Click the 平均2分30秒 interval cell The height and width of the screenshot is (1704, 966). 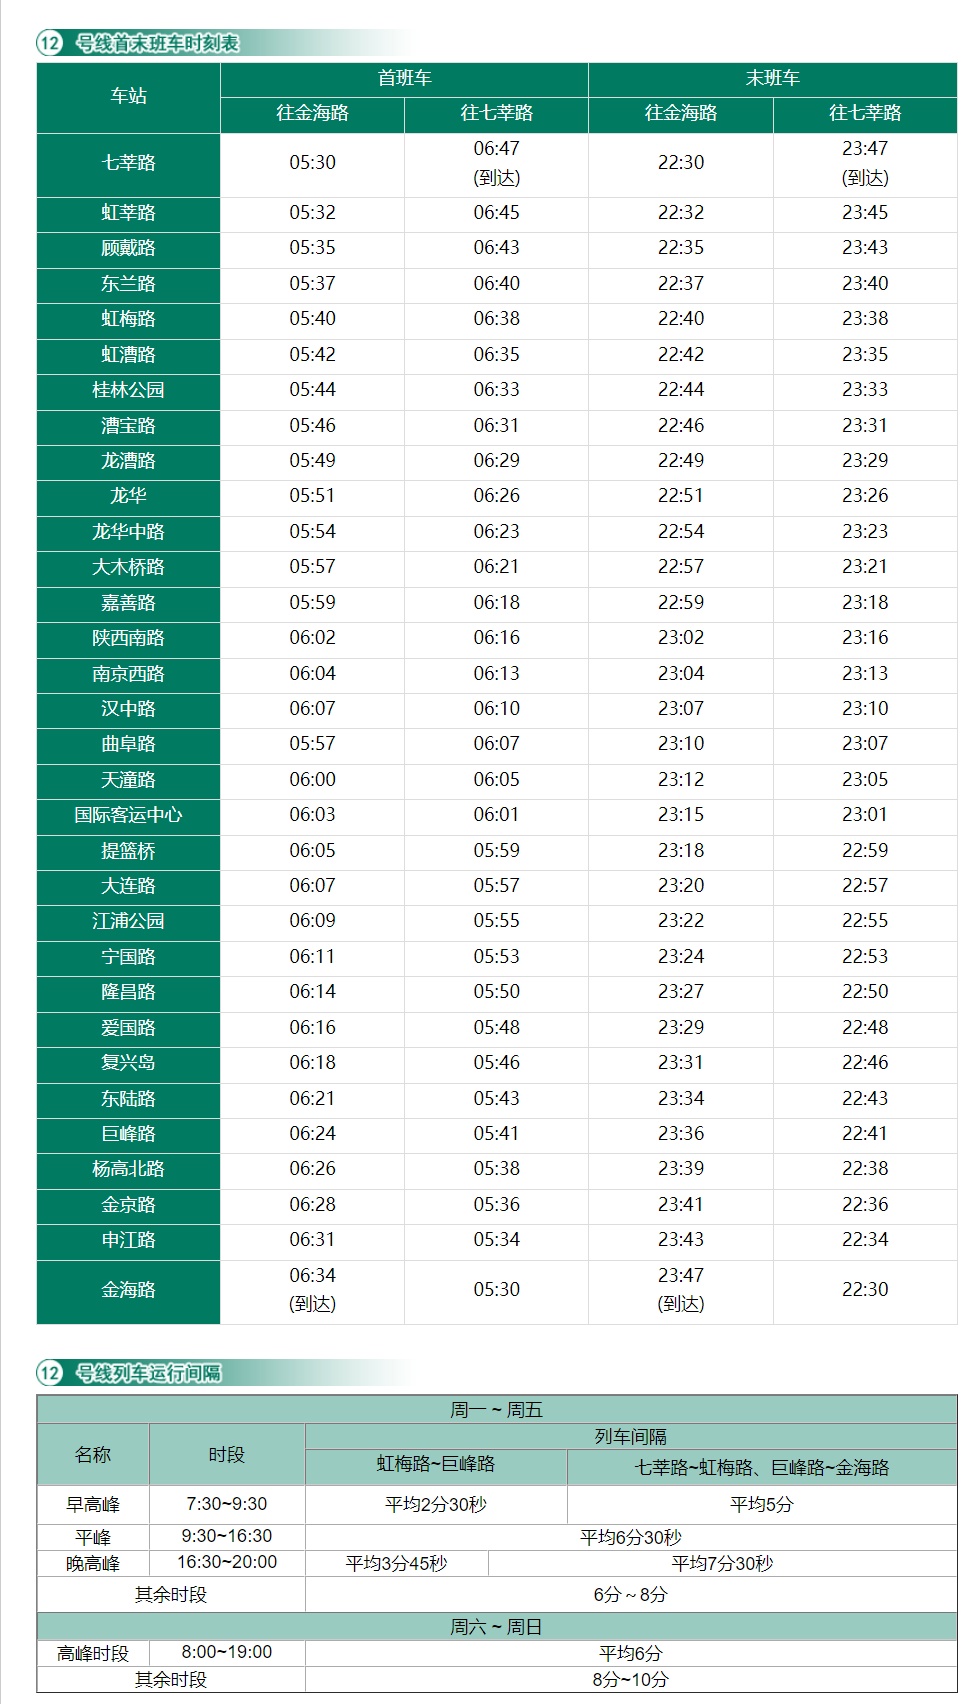(x=436, y=1504)
